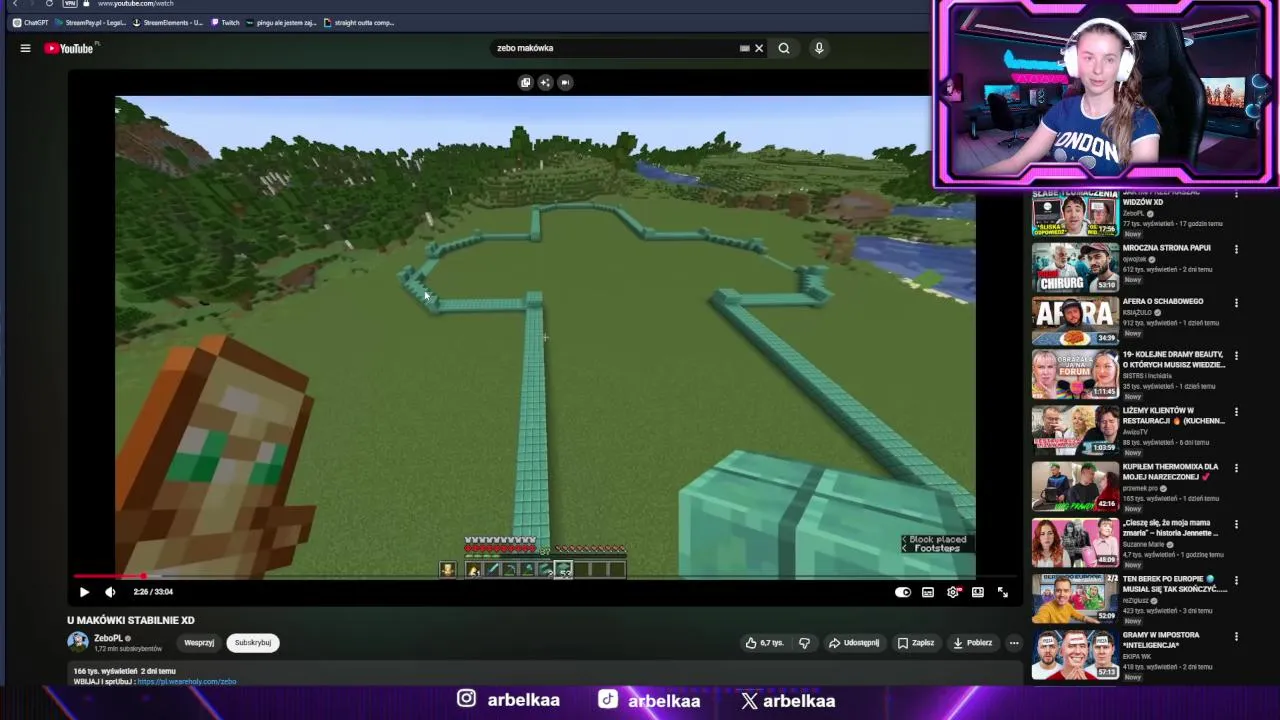Click the '166 tys. wyświetleń 2 dni temu' text

click(124, 671)
